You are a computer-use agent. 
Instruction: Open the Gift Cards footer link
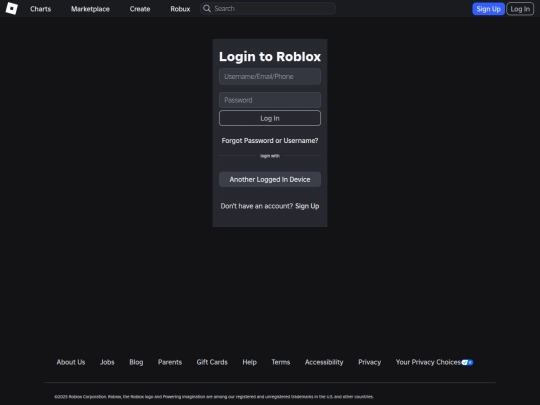(x=212, y=362)
